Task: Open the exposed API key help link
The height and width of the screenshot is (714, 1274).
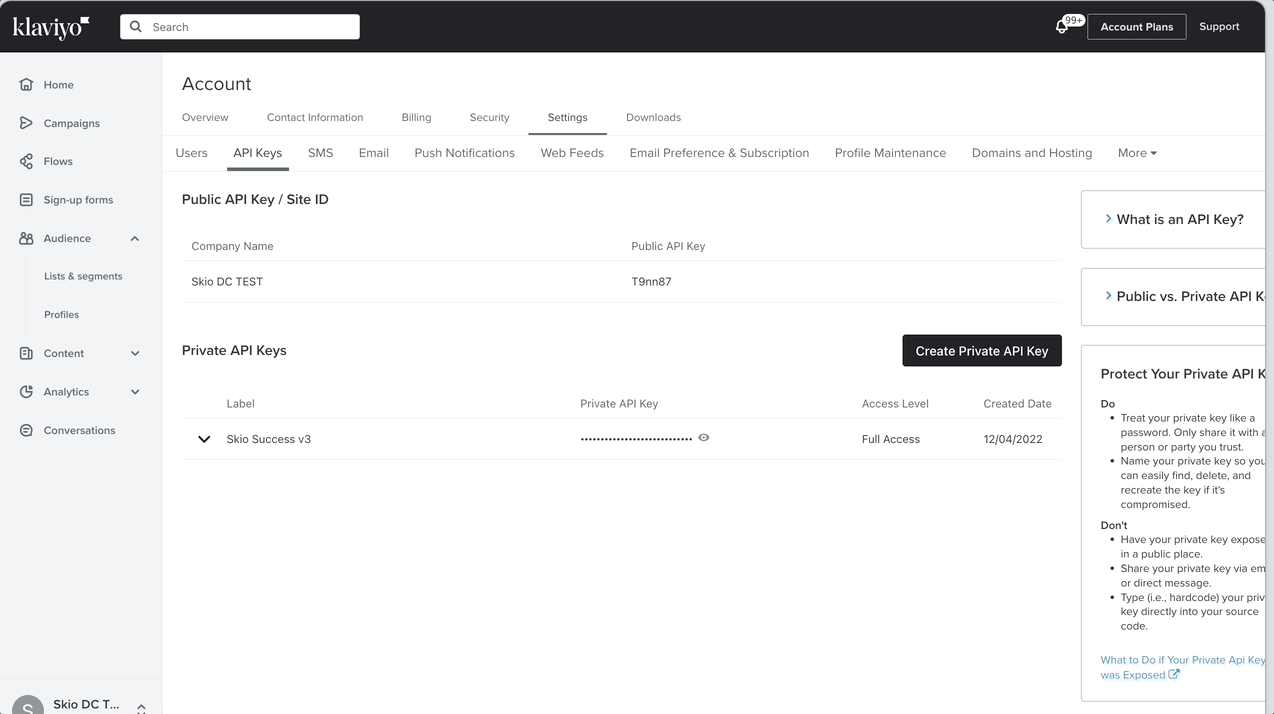Action: (1180, 667)
